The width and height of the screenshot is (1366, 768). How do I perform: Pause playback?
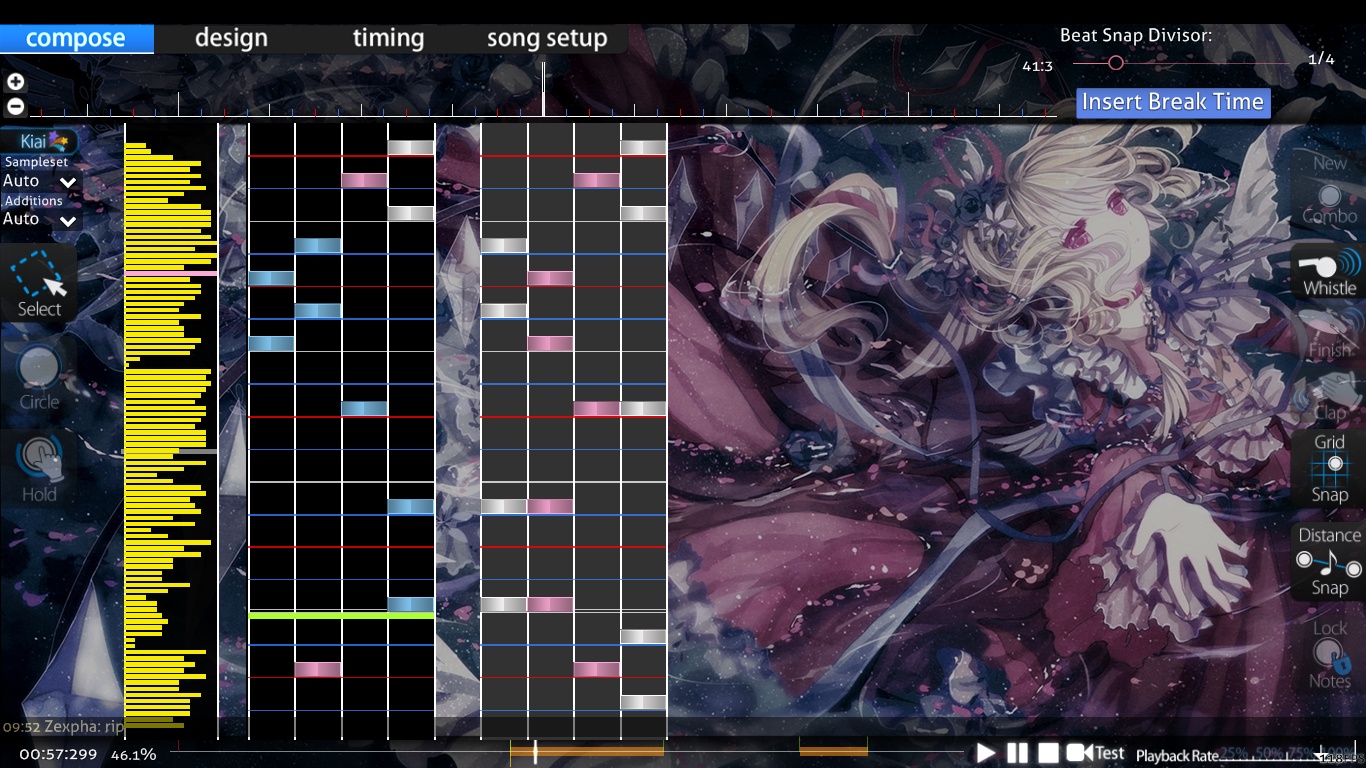tap(1017, 753)
